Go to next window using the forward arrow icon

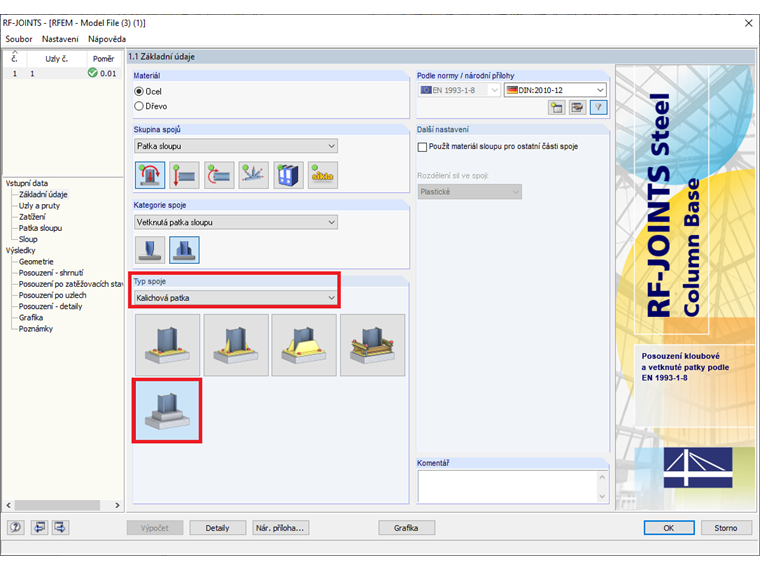click(61, 527)
